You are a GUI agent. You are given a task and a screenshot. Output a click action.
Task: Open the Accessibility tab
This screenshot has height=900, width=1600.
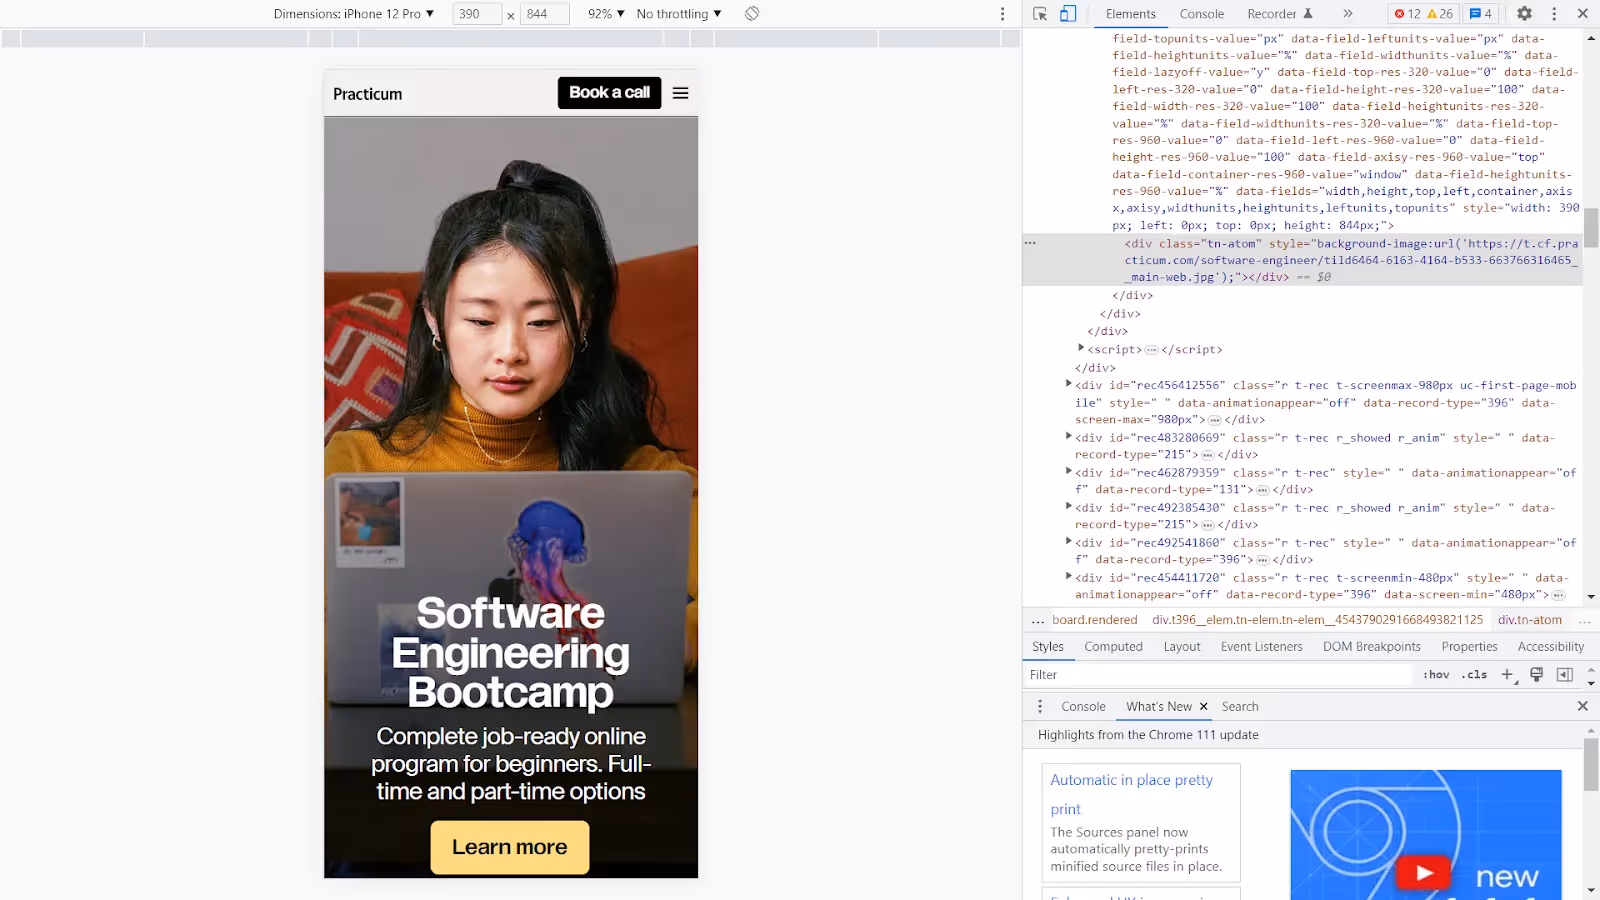point(1551,647)
